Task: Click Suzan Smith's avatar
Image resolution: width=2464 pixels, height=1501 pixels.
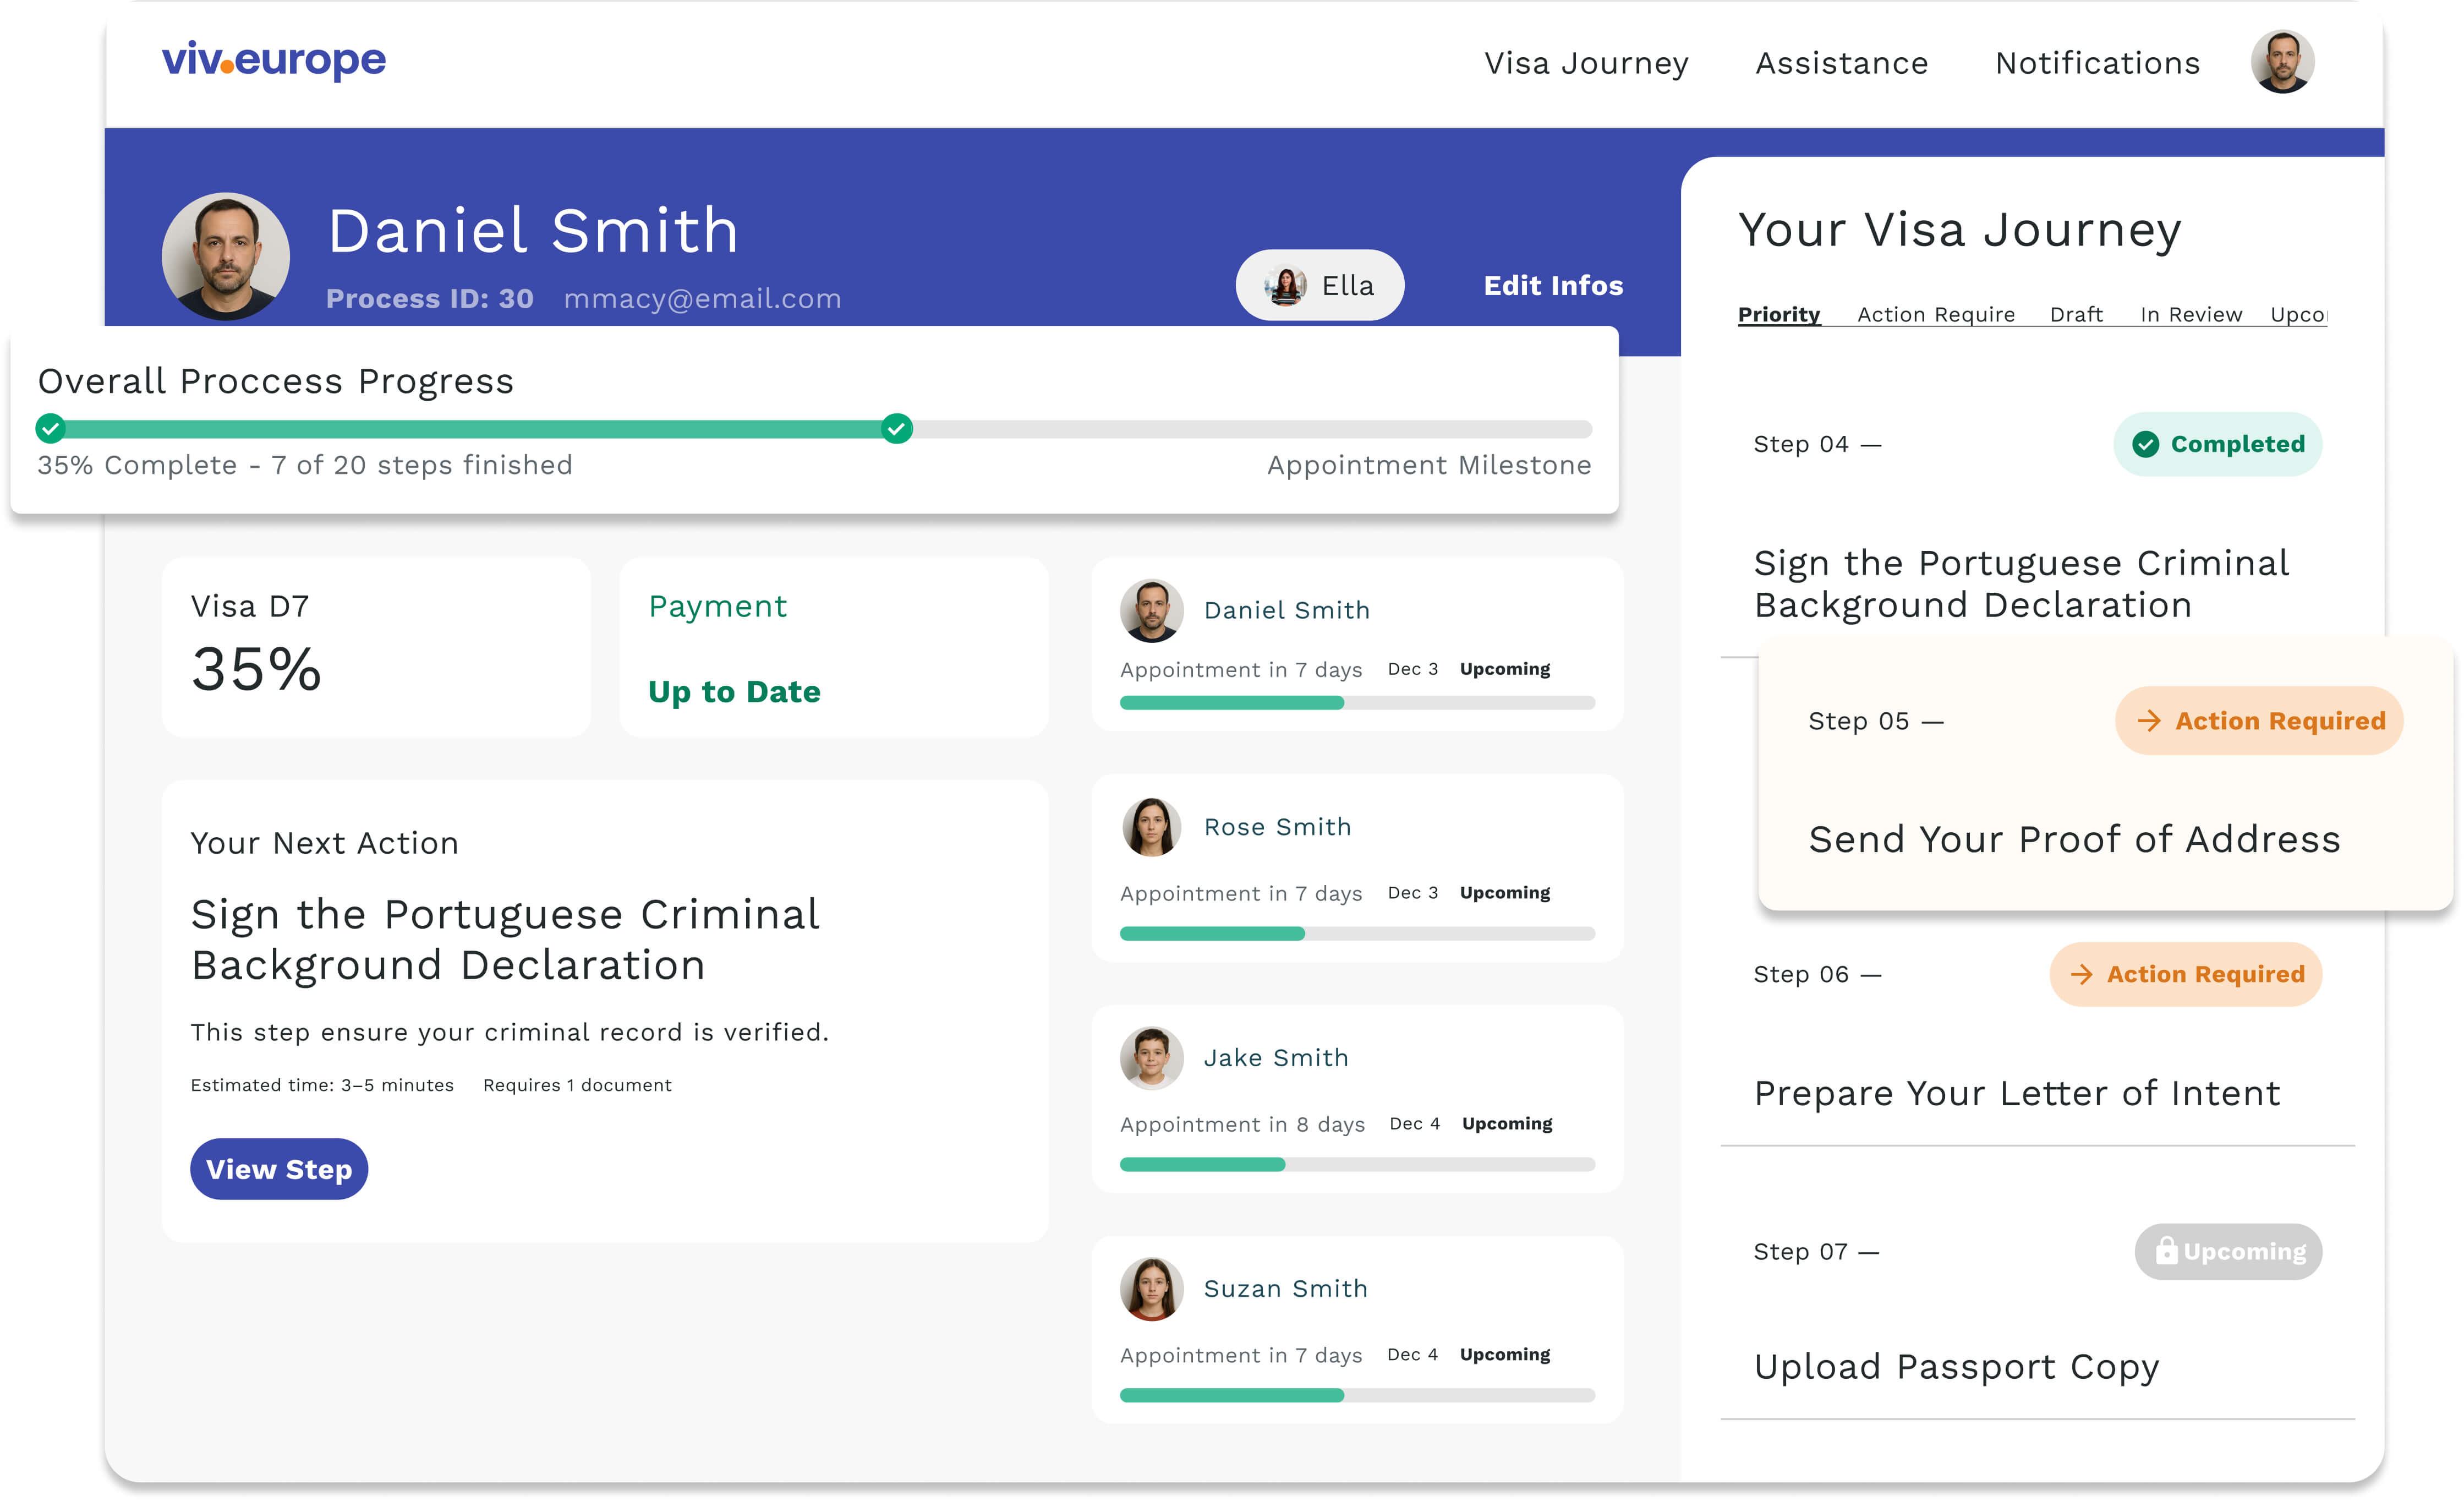Action: click(1151, 1288)
